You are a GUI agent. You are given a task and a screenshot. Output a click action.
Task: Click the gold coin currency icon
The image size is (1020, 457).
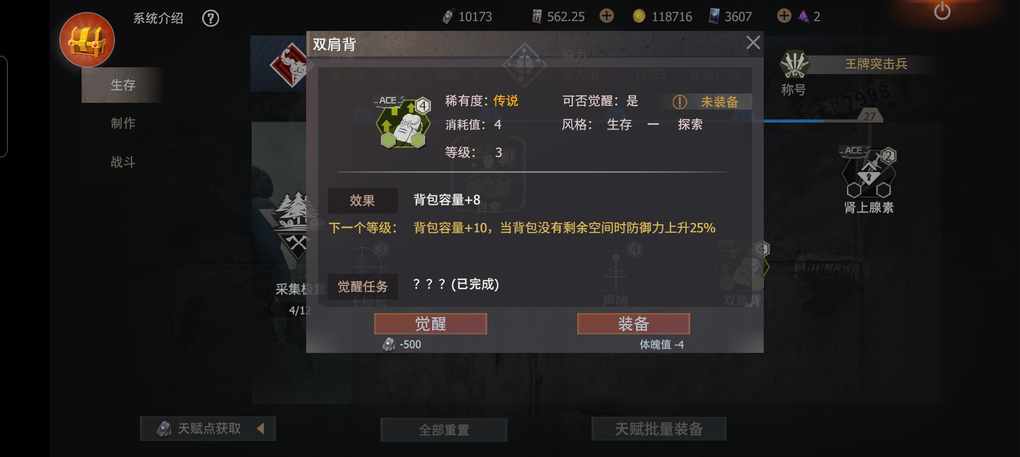tap(639, 16)
